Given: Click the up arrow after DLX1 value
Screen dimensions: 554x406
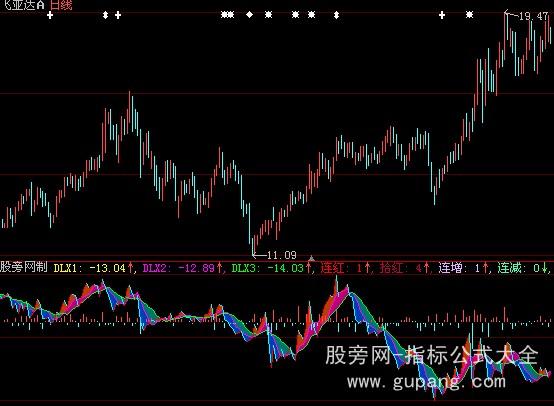Looking at the screenshot, I should (130, 268).
